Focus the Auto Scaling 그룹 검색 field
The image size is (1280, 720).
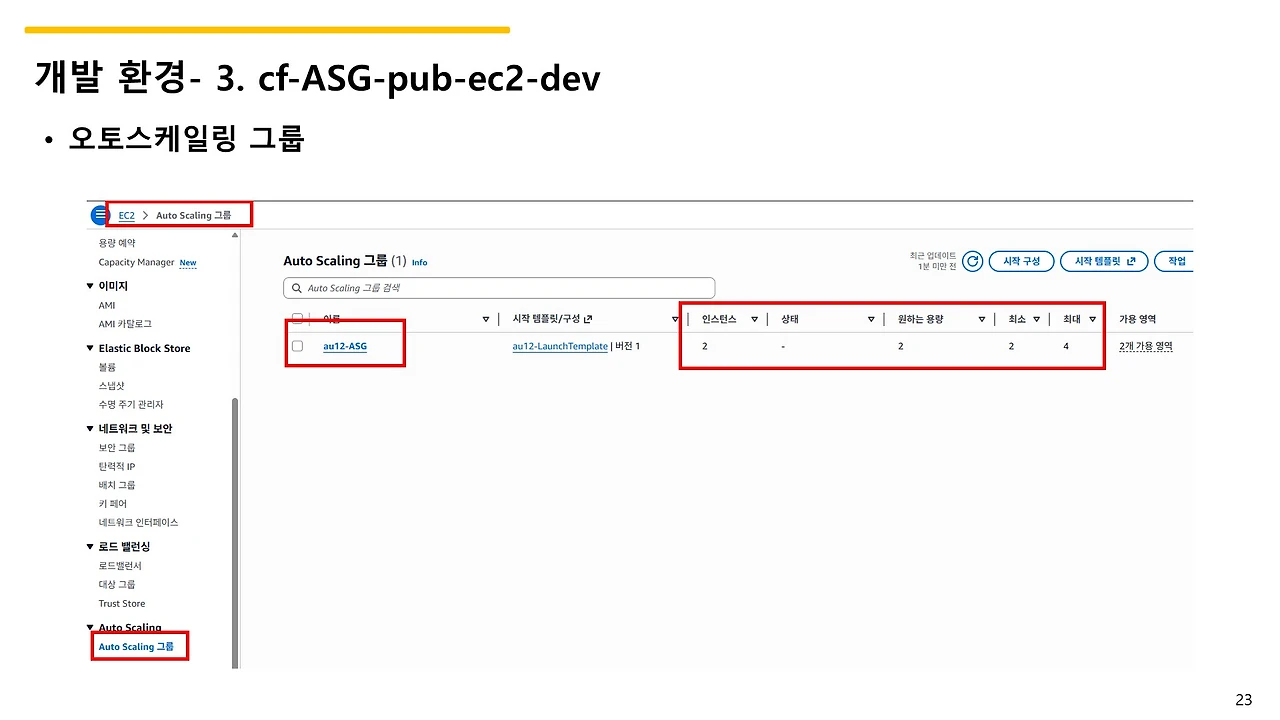(x=499, y=288)
